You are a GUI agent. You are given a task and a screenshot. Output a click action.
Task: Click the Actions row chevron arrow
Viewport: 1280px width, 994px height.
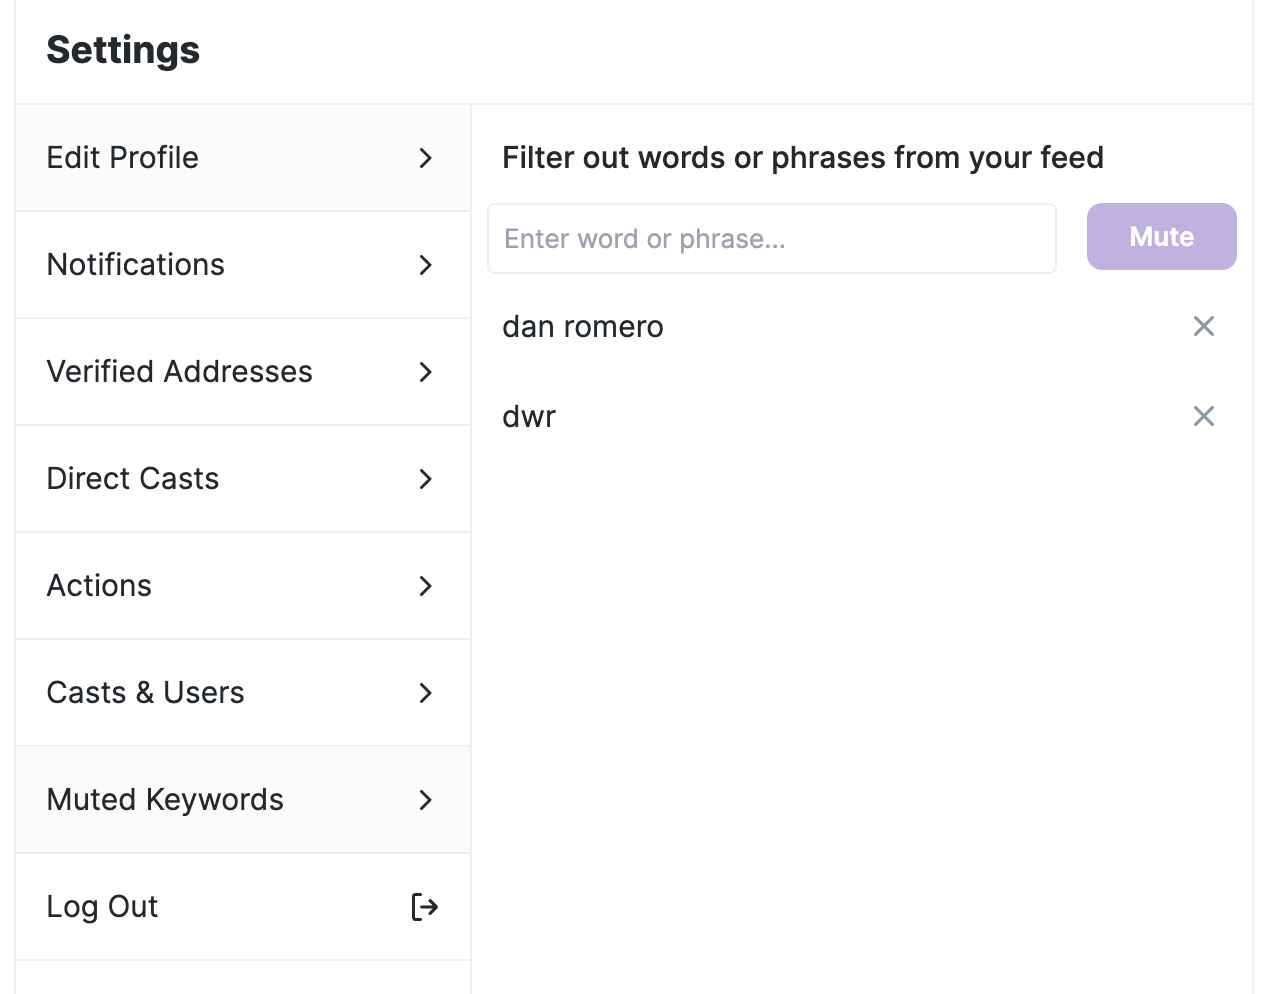(x=426, y=586)
